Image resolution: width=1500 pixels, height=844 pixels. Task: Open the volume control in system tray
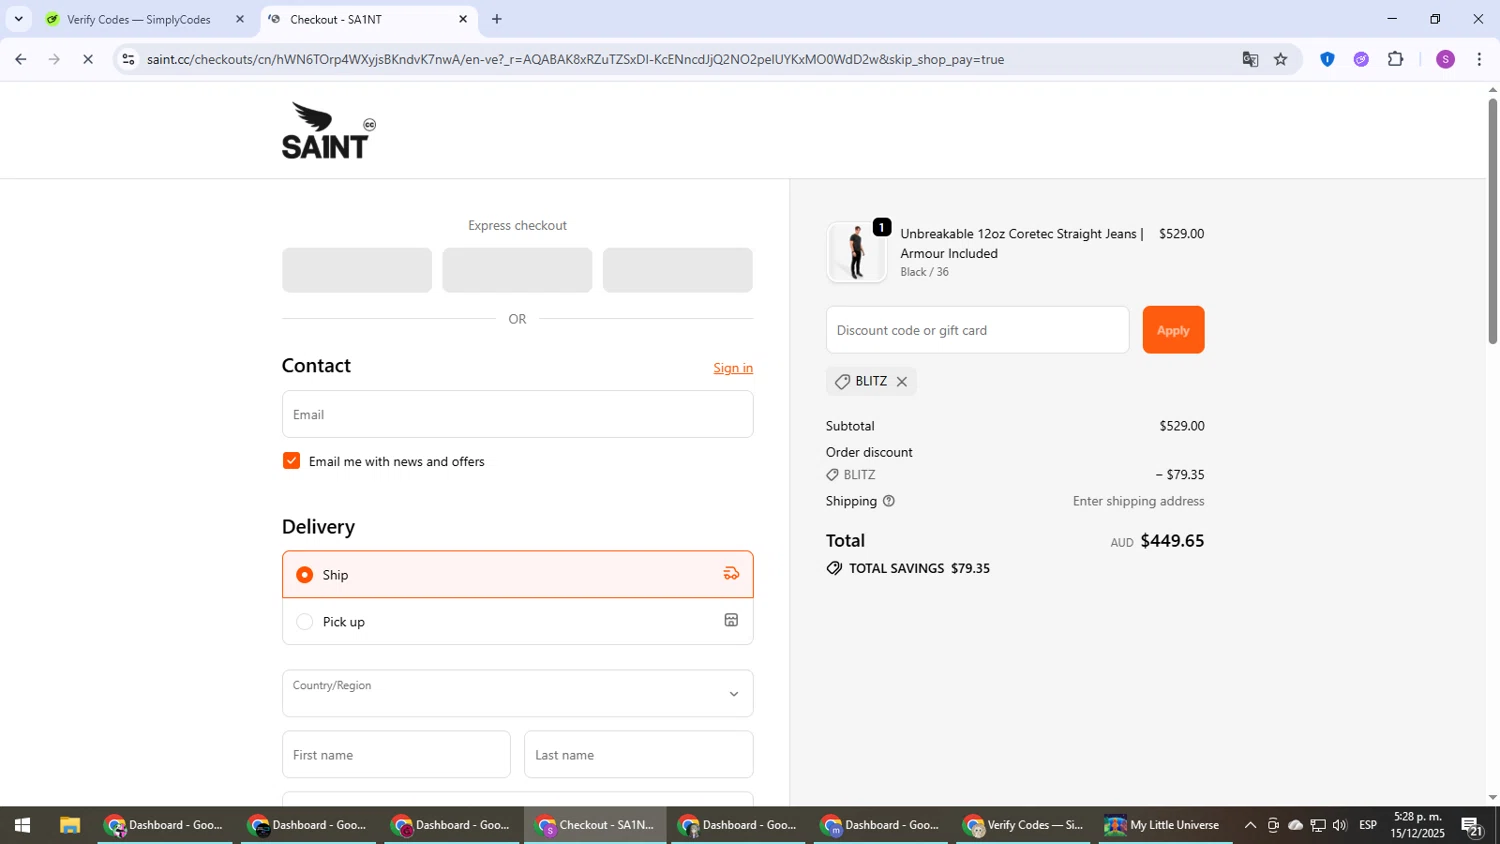point(1340,826)
